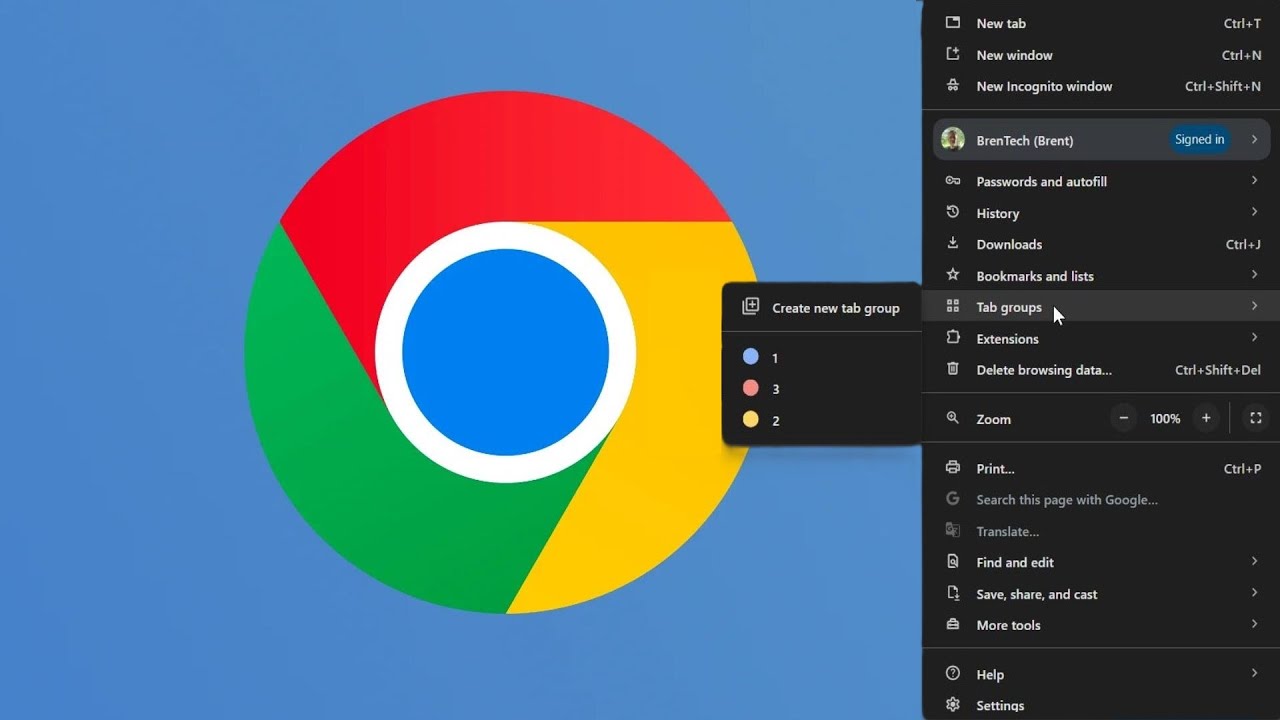The image size is (1280, 720).
Task: Click tab group label 1
Action: (774, 358)
